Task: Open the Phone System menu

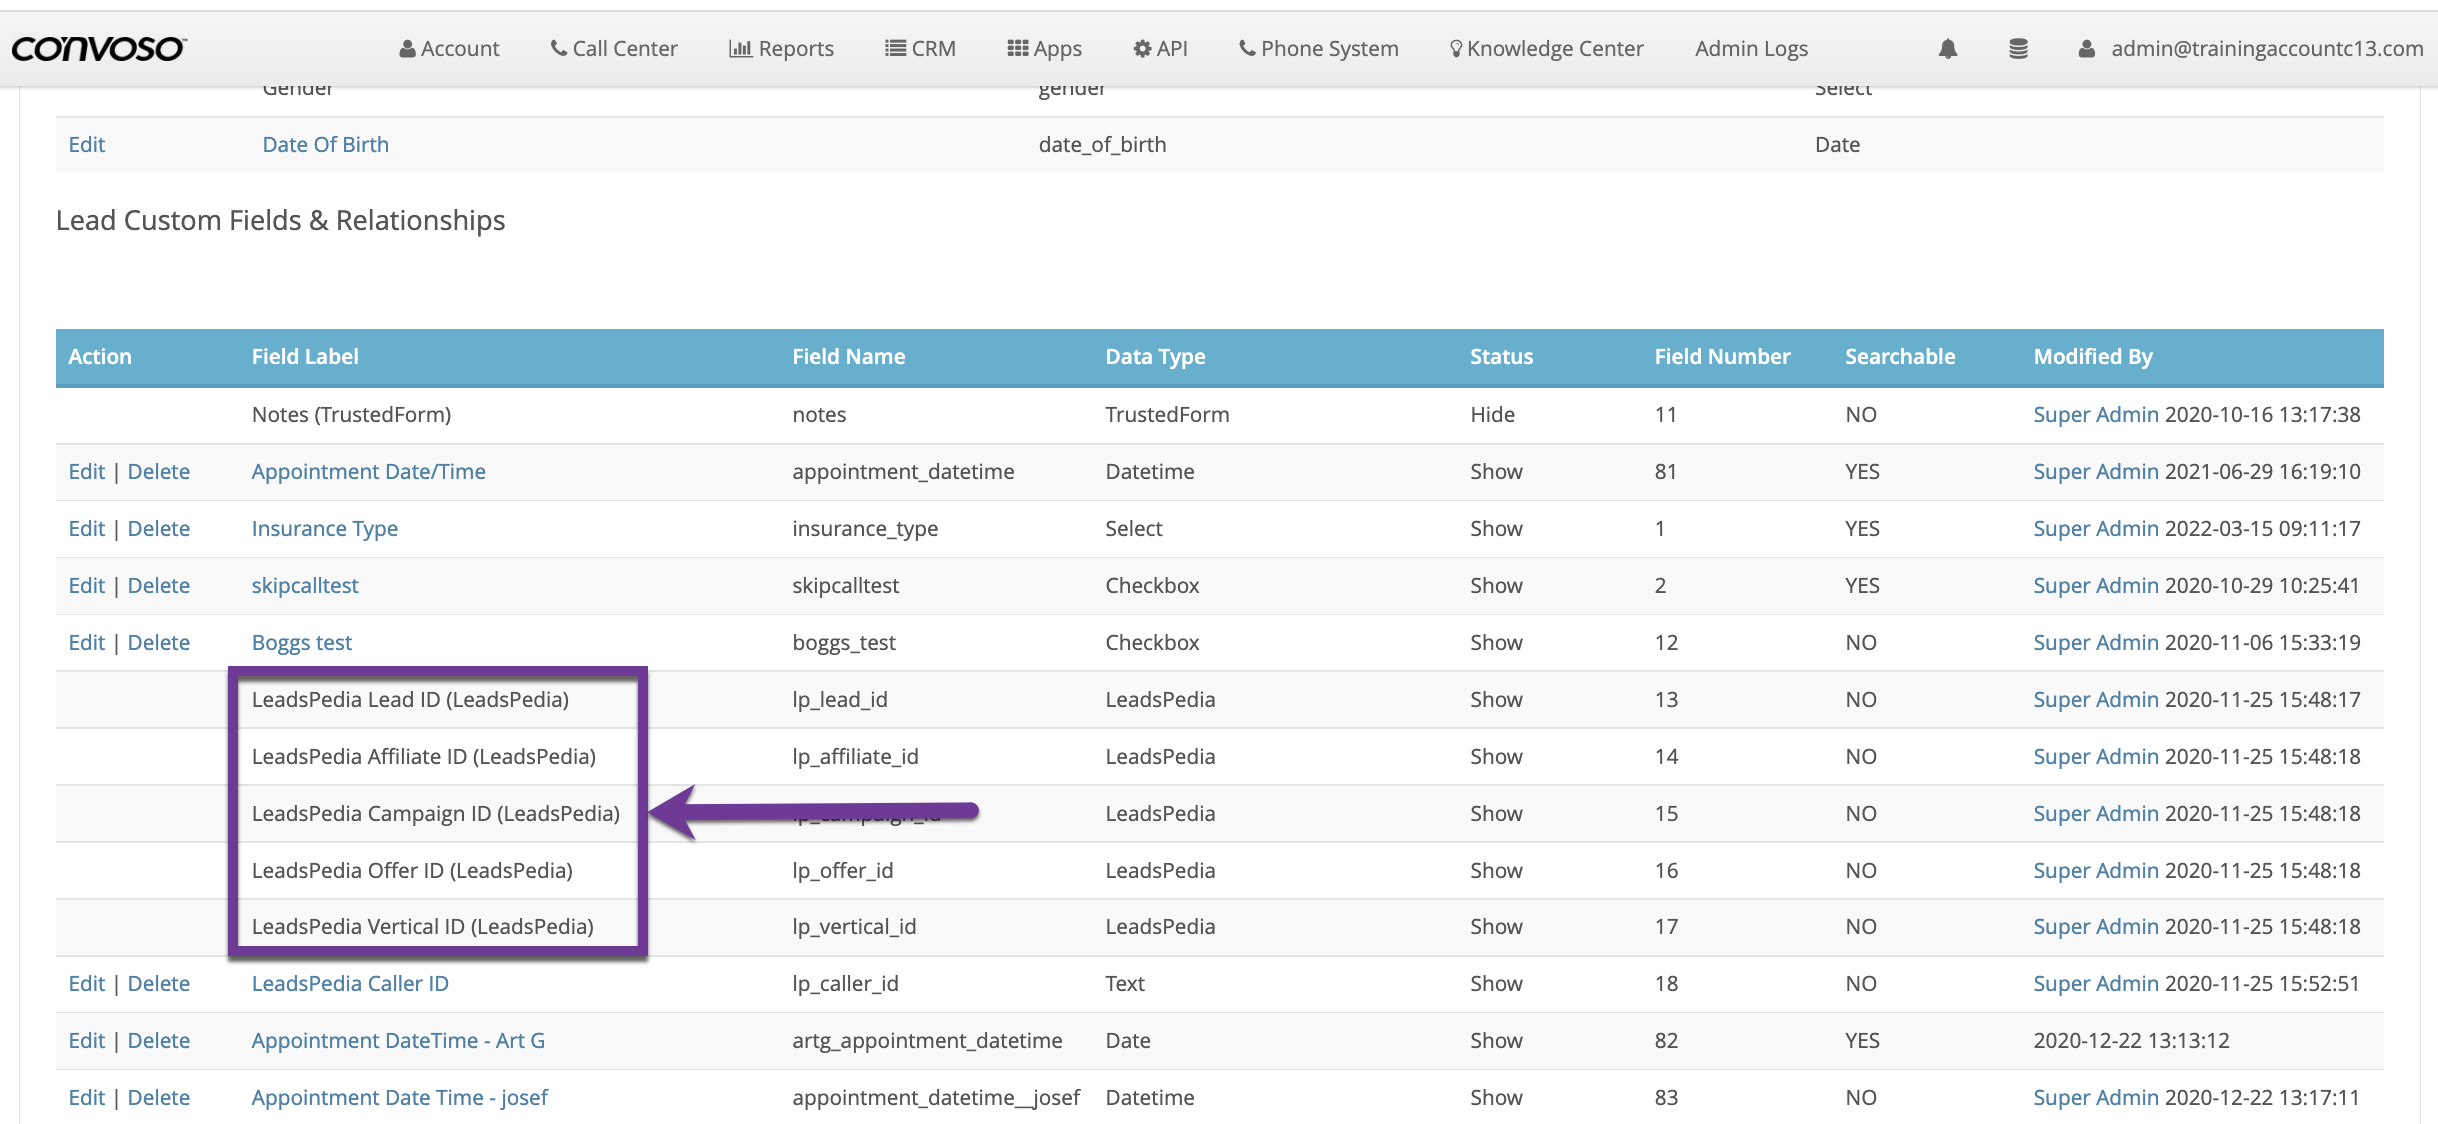Action: click(1318, 48)
